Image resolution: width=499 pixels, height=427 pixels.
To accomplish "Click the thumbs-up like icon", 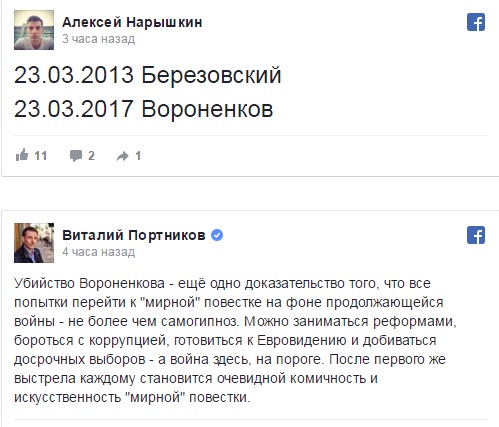I will pos(22,155).
